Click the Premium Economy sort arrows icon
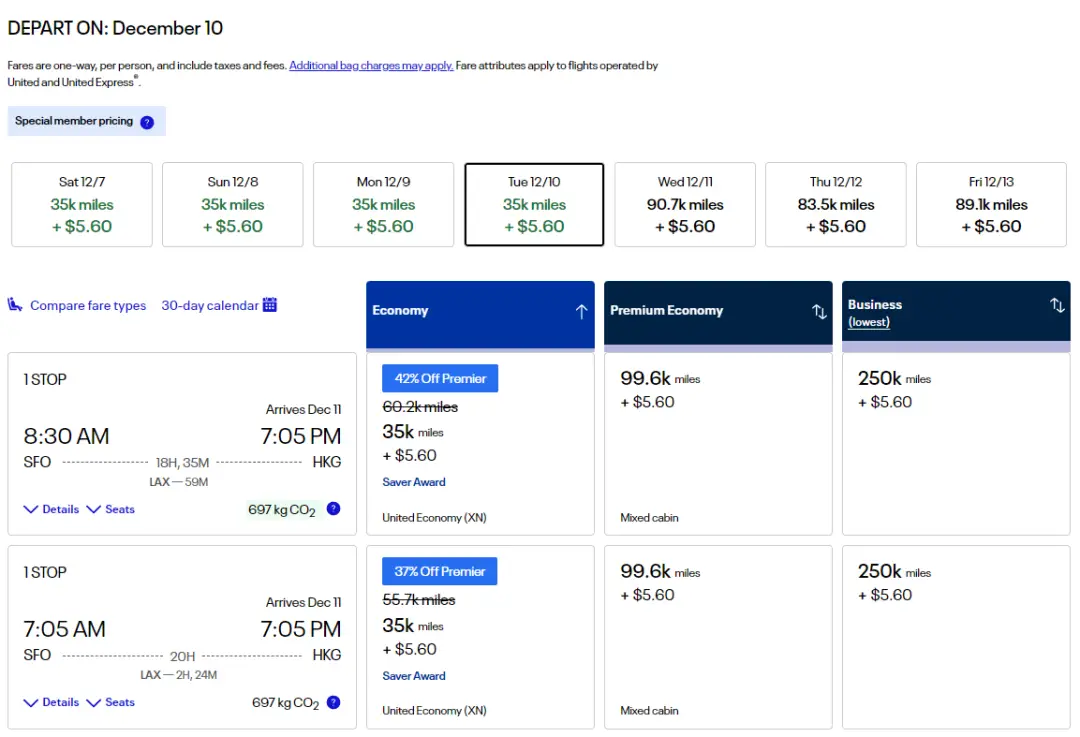The height and width of the screenshot is (737, 1080). (819, 311)
